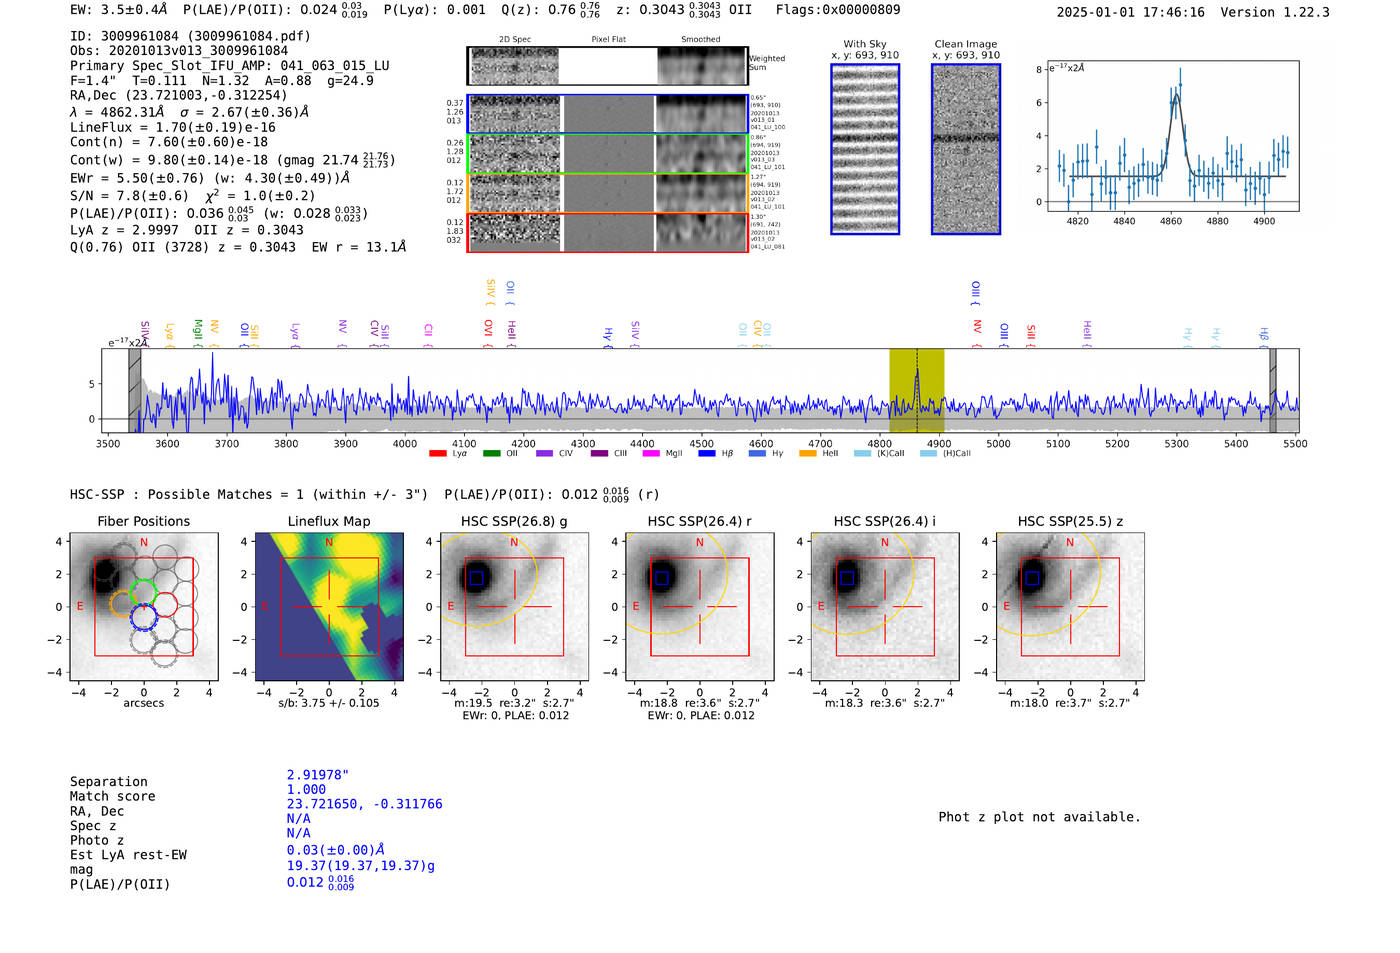Click the 2025-01-01 17:46:16 timestamp
The image size is (1400, 953).
coord(1131,13)
